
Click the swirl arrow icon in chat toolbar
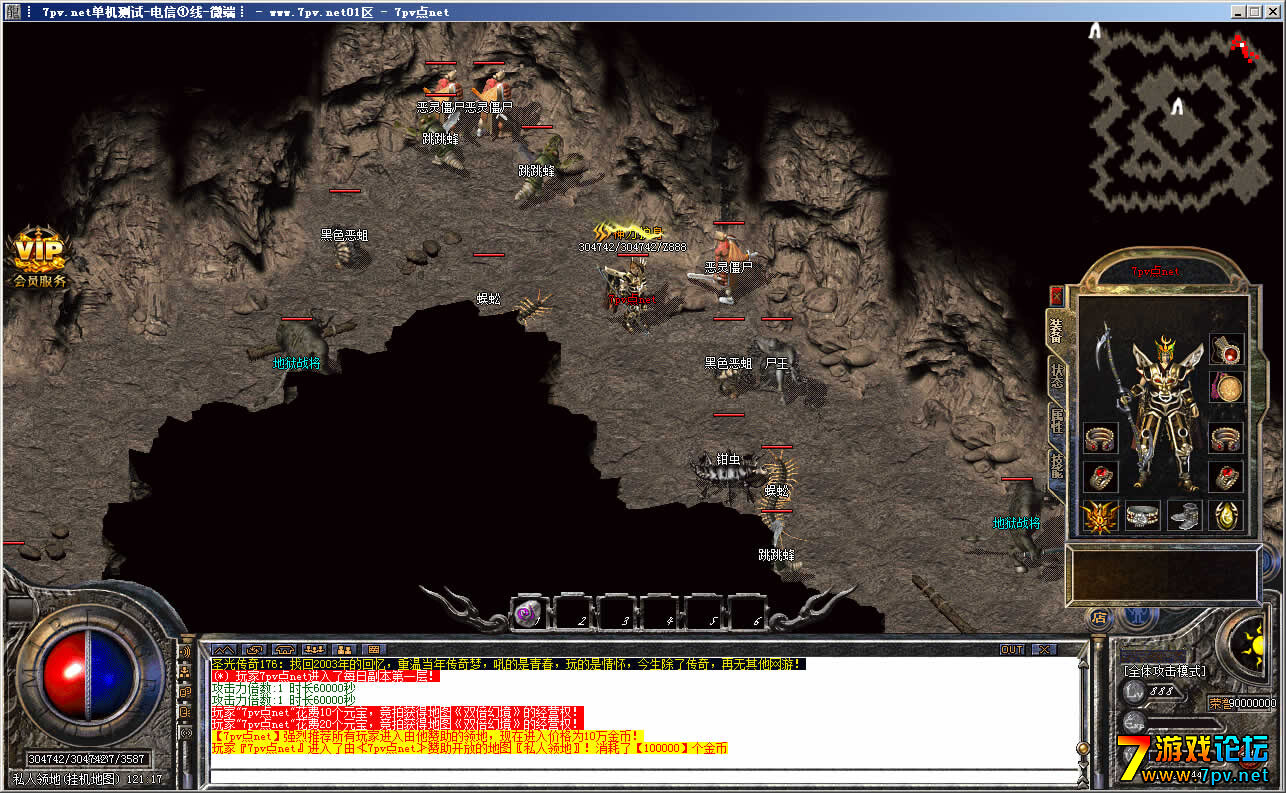point(255,650)
